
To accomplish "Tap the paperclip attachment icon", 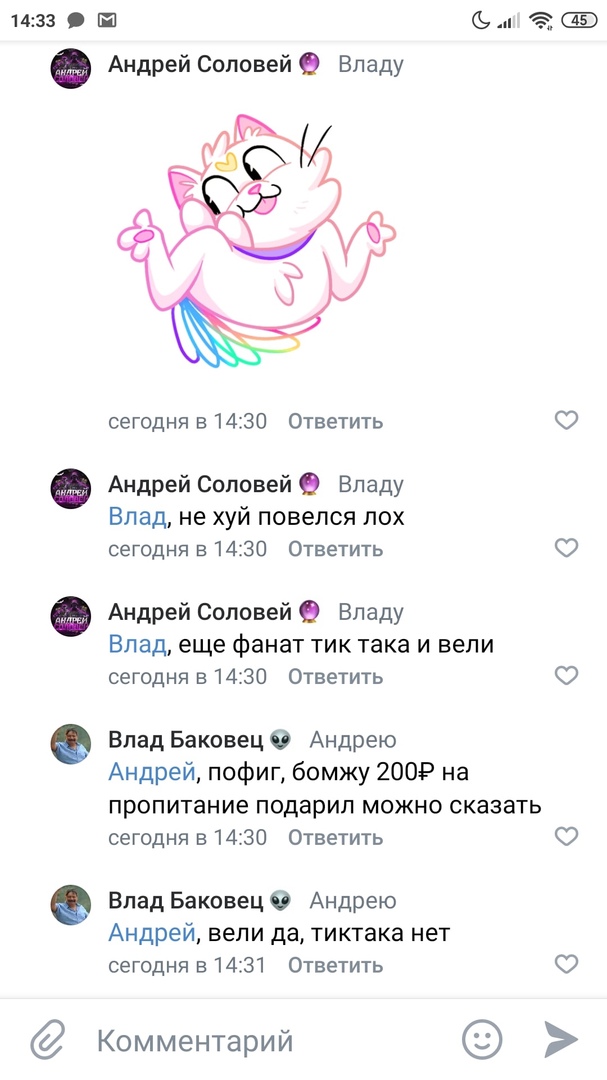I will tap(48, 1039).
